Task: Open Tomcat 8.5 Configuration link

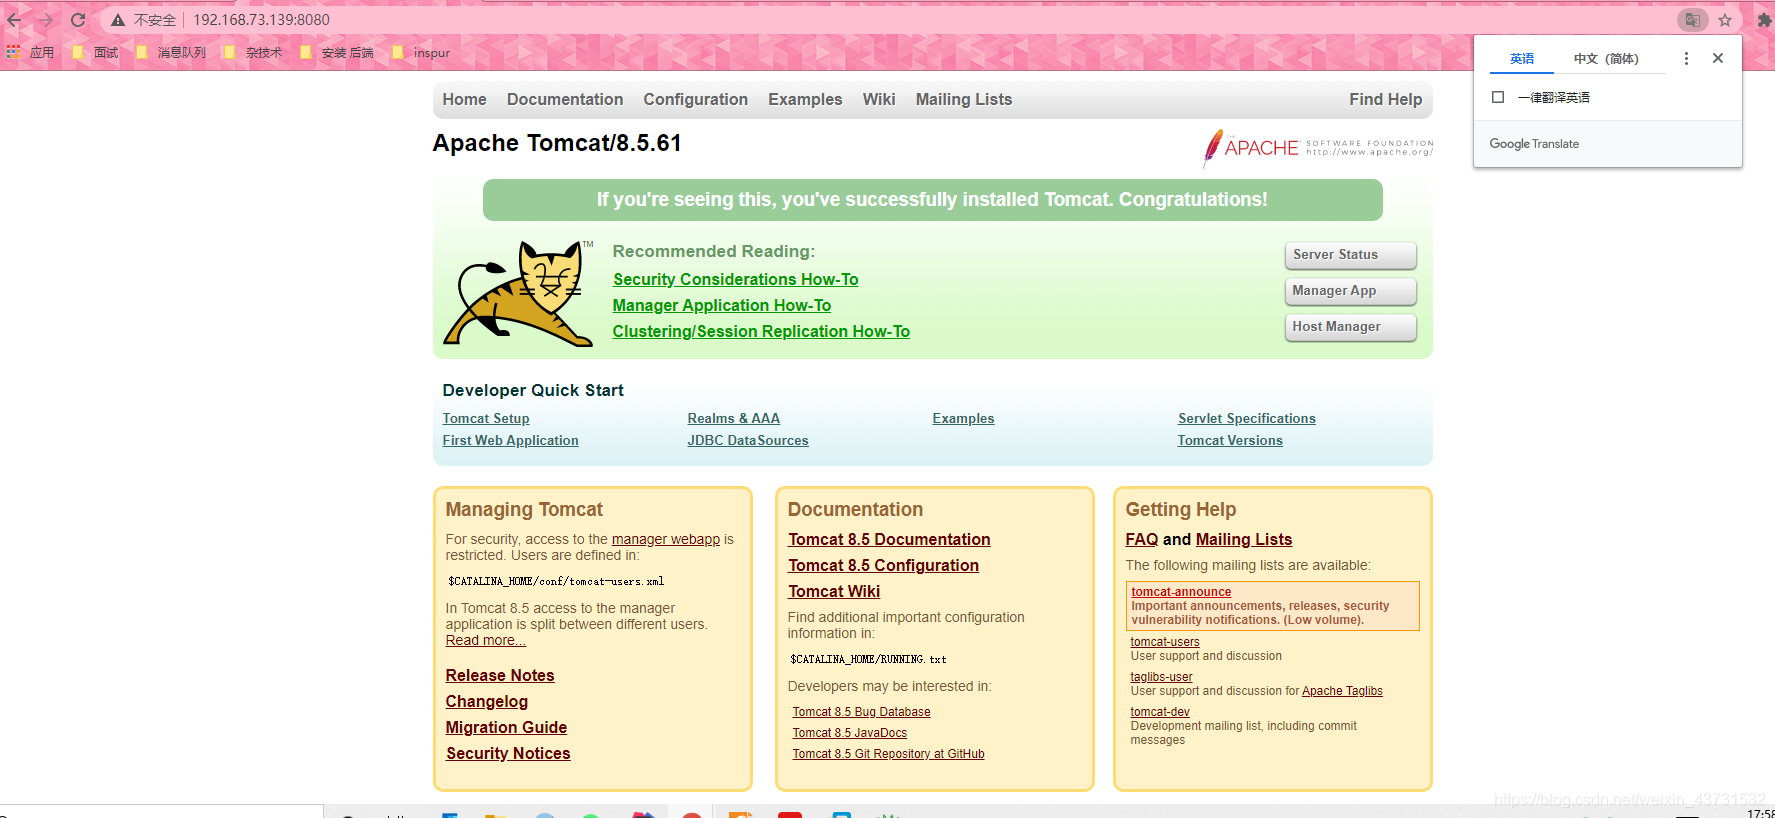Action: (x=884, y=566)
